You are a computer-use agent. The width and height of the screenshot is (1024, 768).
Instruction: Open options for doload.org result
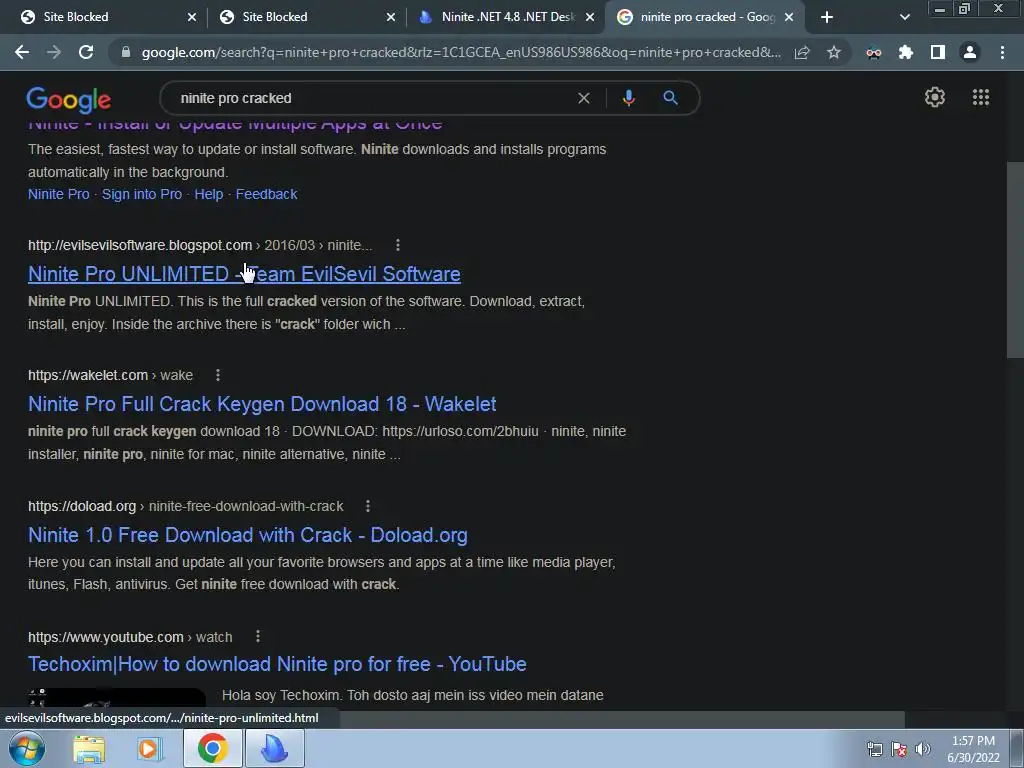[368, 506]
